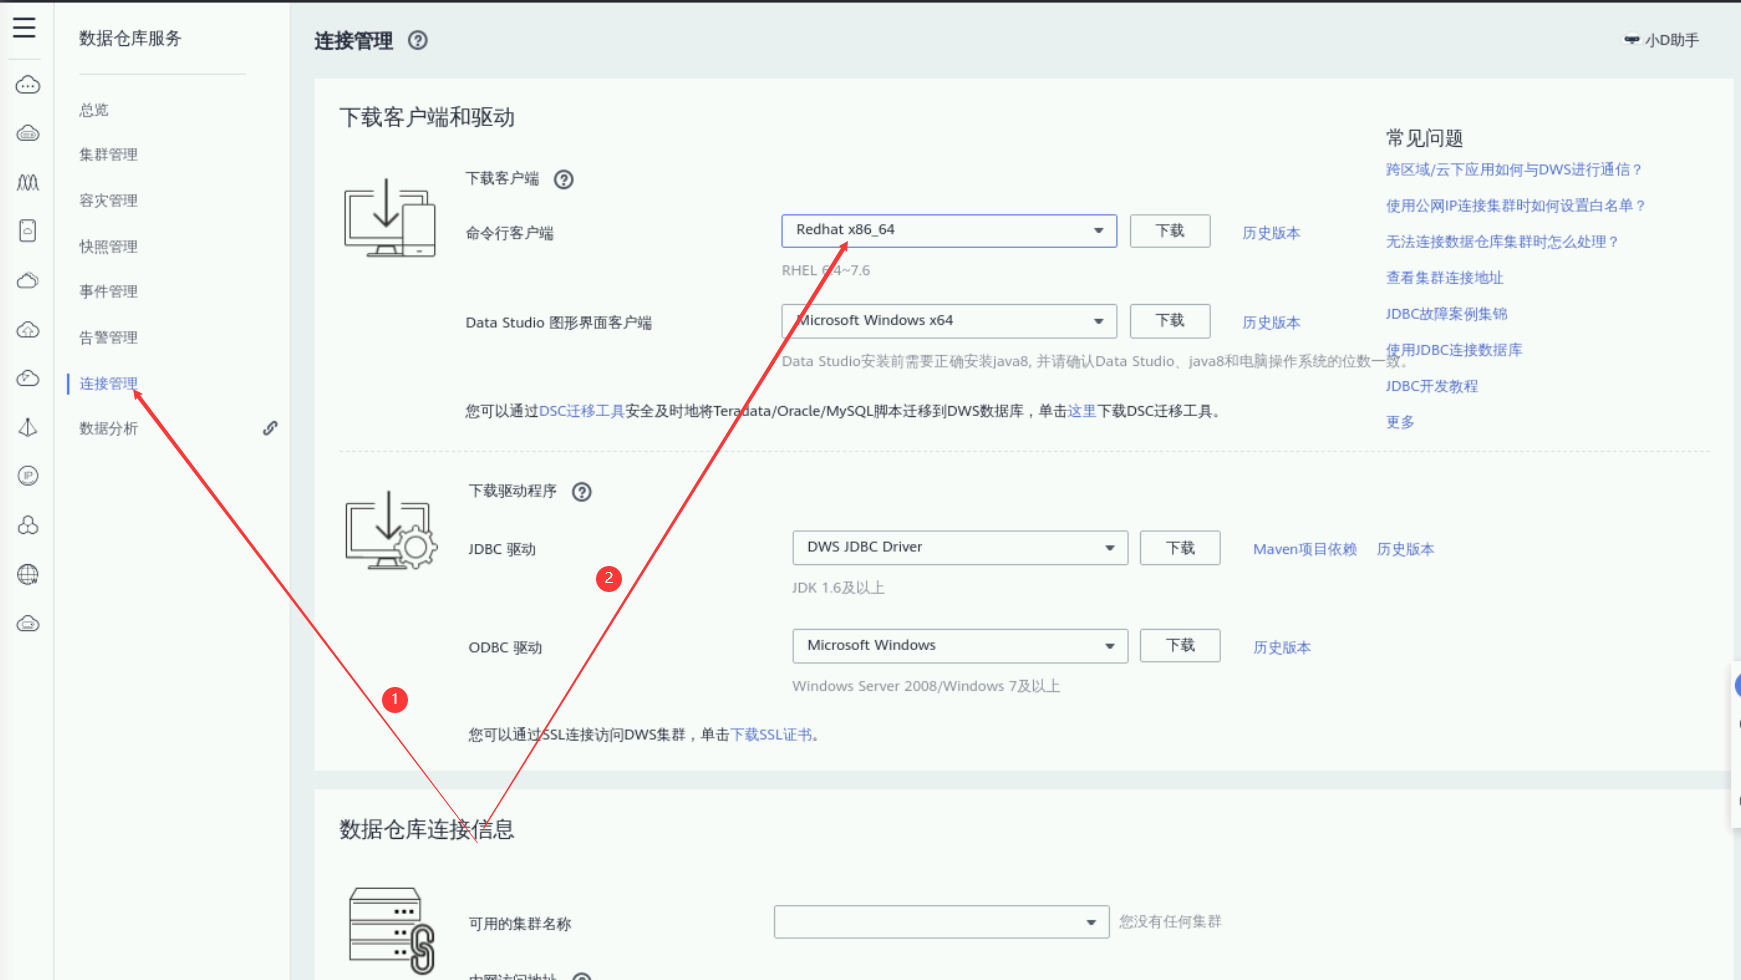Open 数据分析 in the sidebar

[x=109, y=429]
